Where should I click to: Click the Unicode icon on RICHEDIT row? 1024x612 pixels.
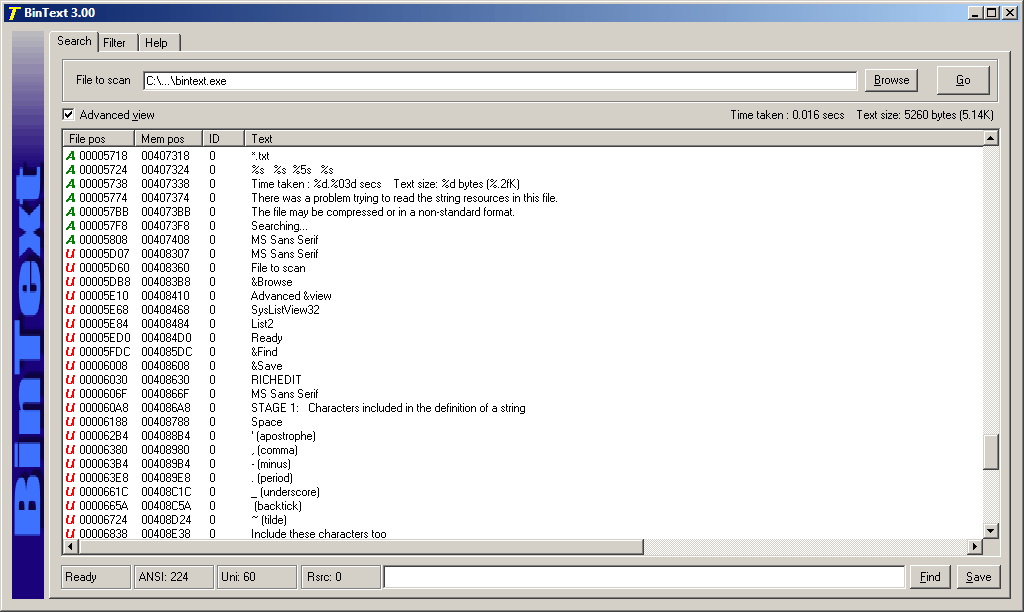pos(71,380)
